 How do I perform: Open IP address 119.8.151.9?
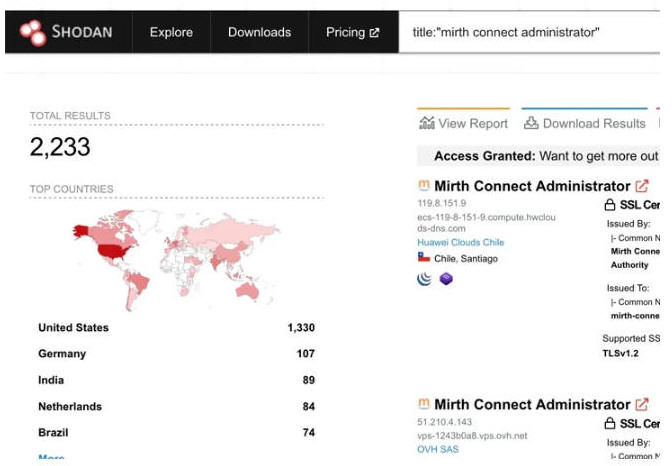click(441, 203)
